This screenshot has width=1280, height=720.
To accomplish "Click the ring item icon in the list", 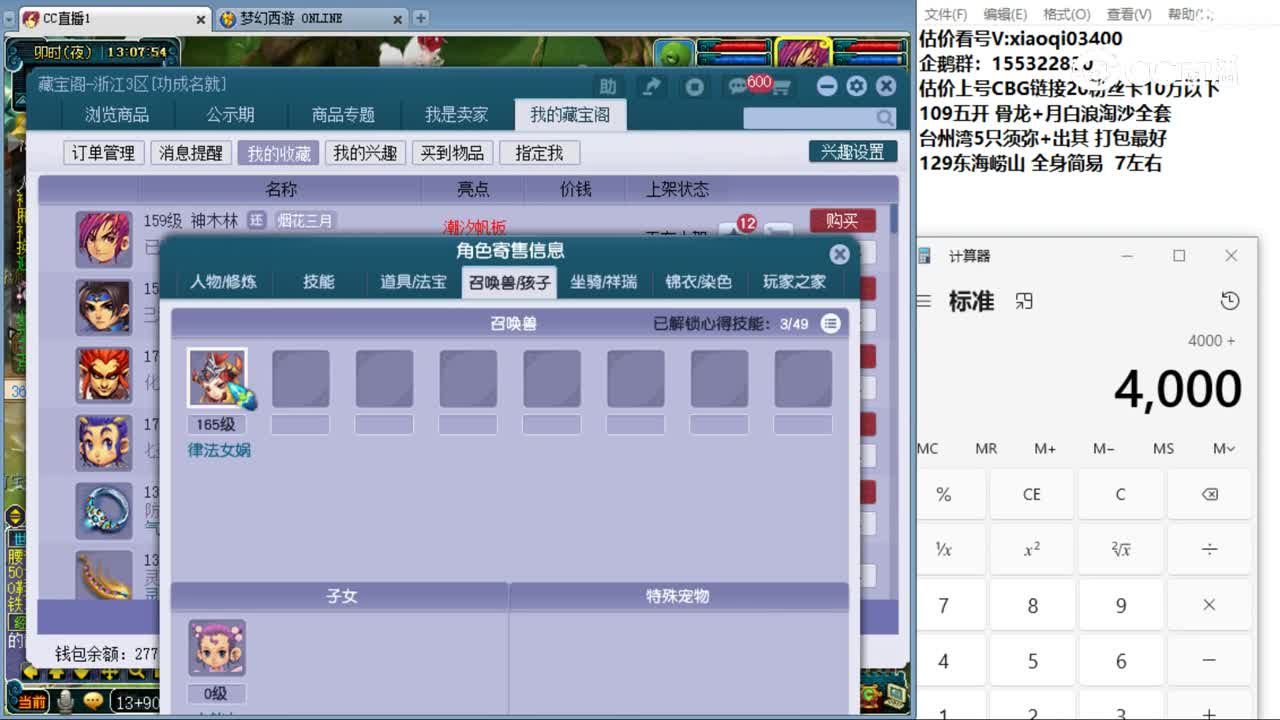I will [104, 511].
